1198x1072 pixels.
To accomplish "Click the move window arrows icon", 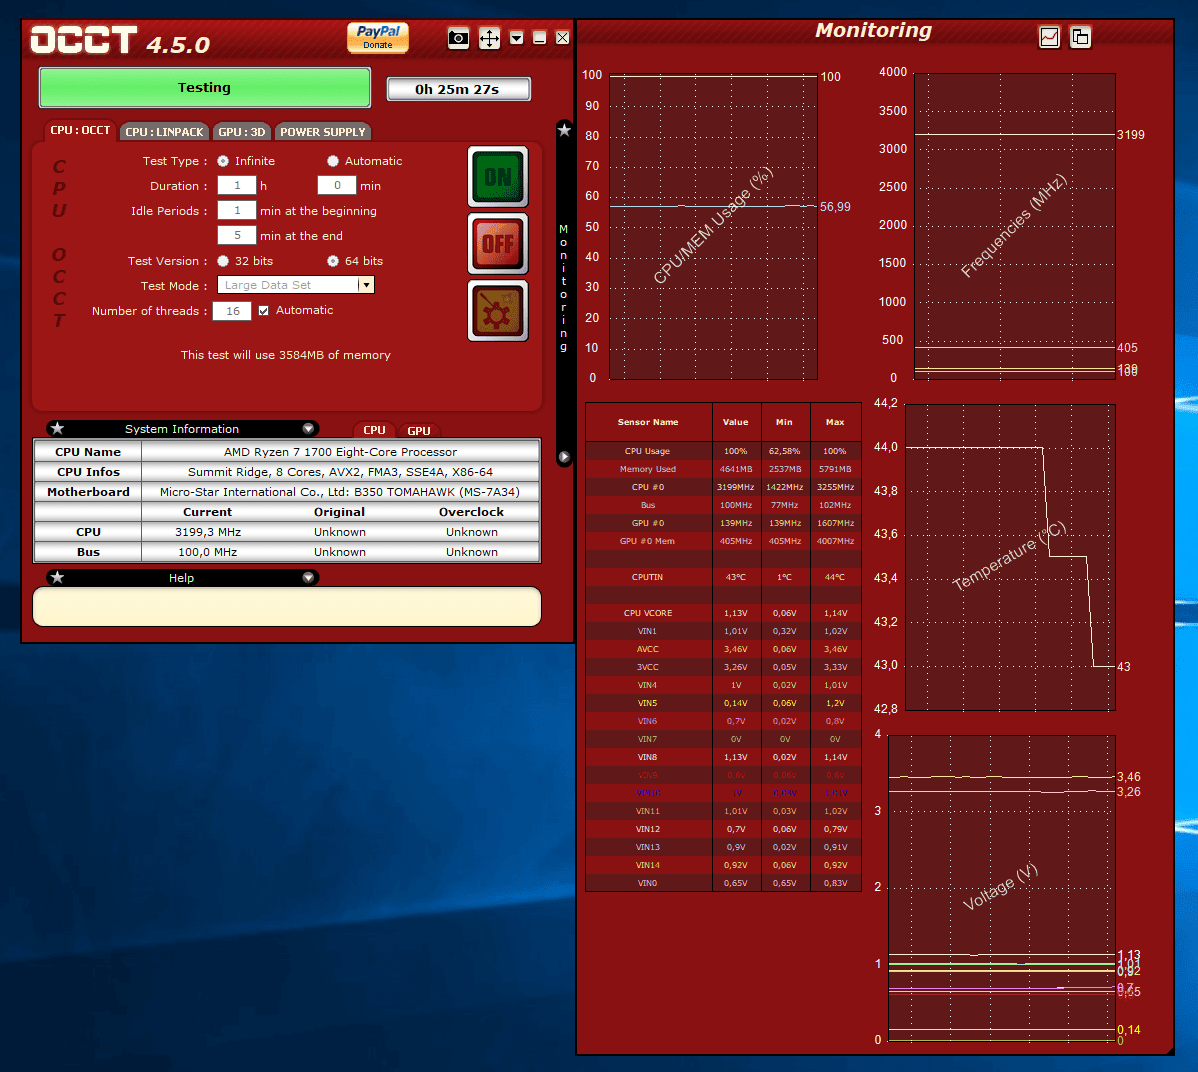I will 489,38.
